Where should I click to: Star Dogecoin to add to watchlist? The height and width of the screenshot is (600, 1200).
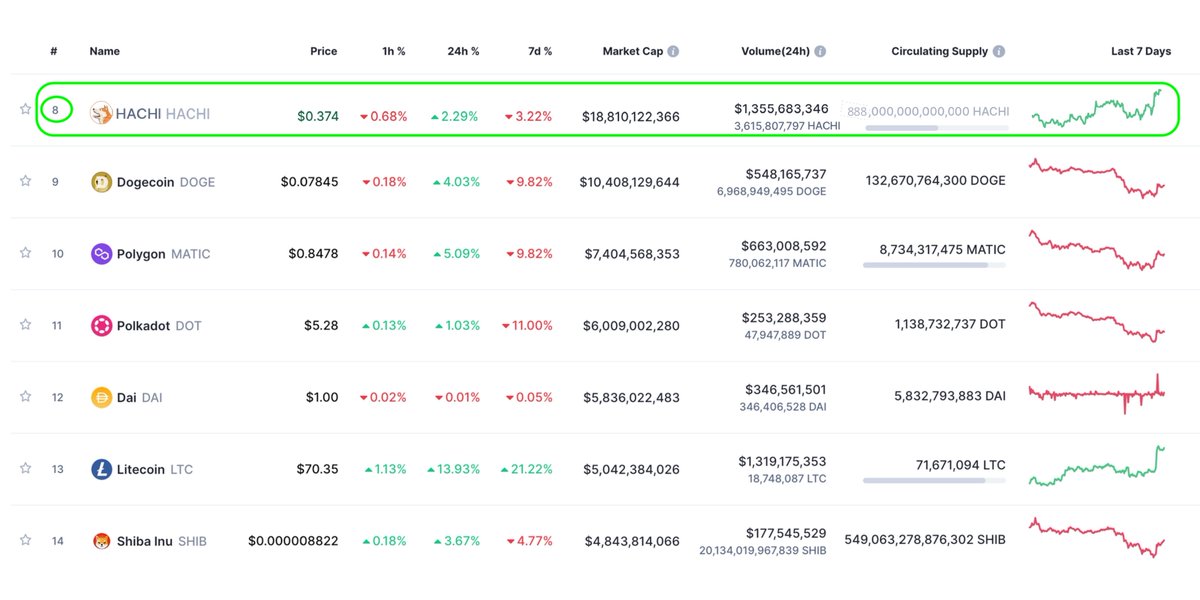(x=26, y=182)
